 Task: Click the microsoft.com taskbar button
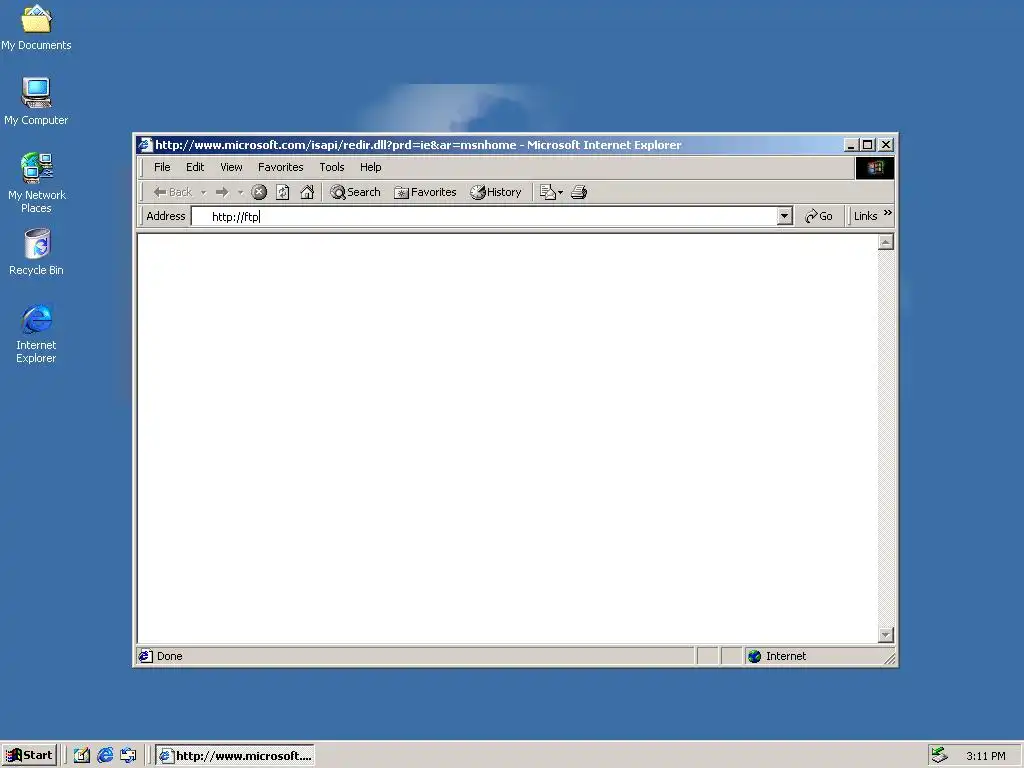(x=236, y=756)
